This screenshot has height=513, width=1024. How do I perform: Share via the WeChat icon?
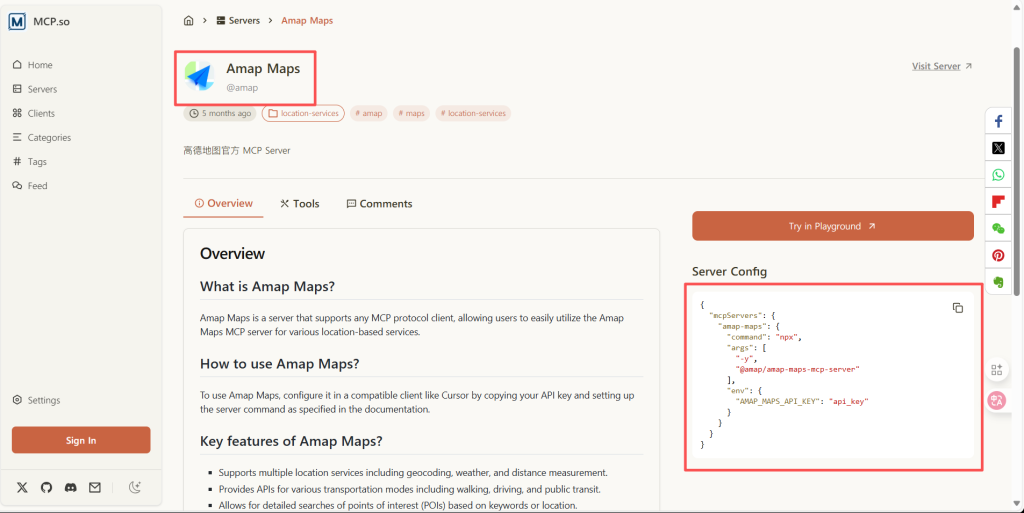coord(997,229)
